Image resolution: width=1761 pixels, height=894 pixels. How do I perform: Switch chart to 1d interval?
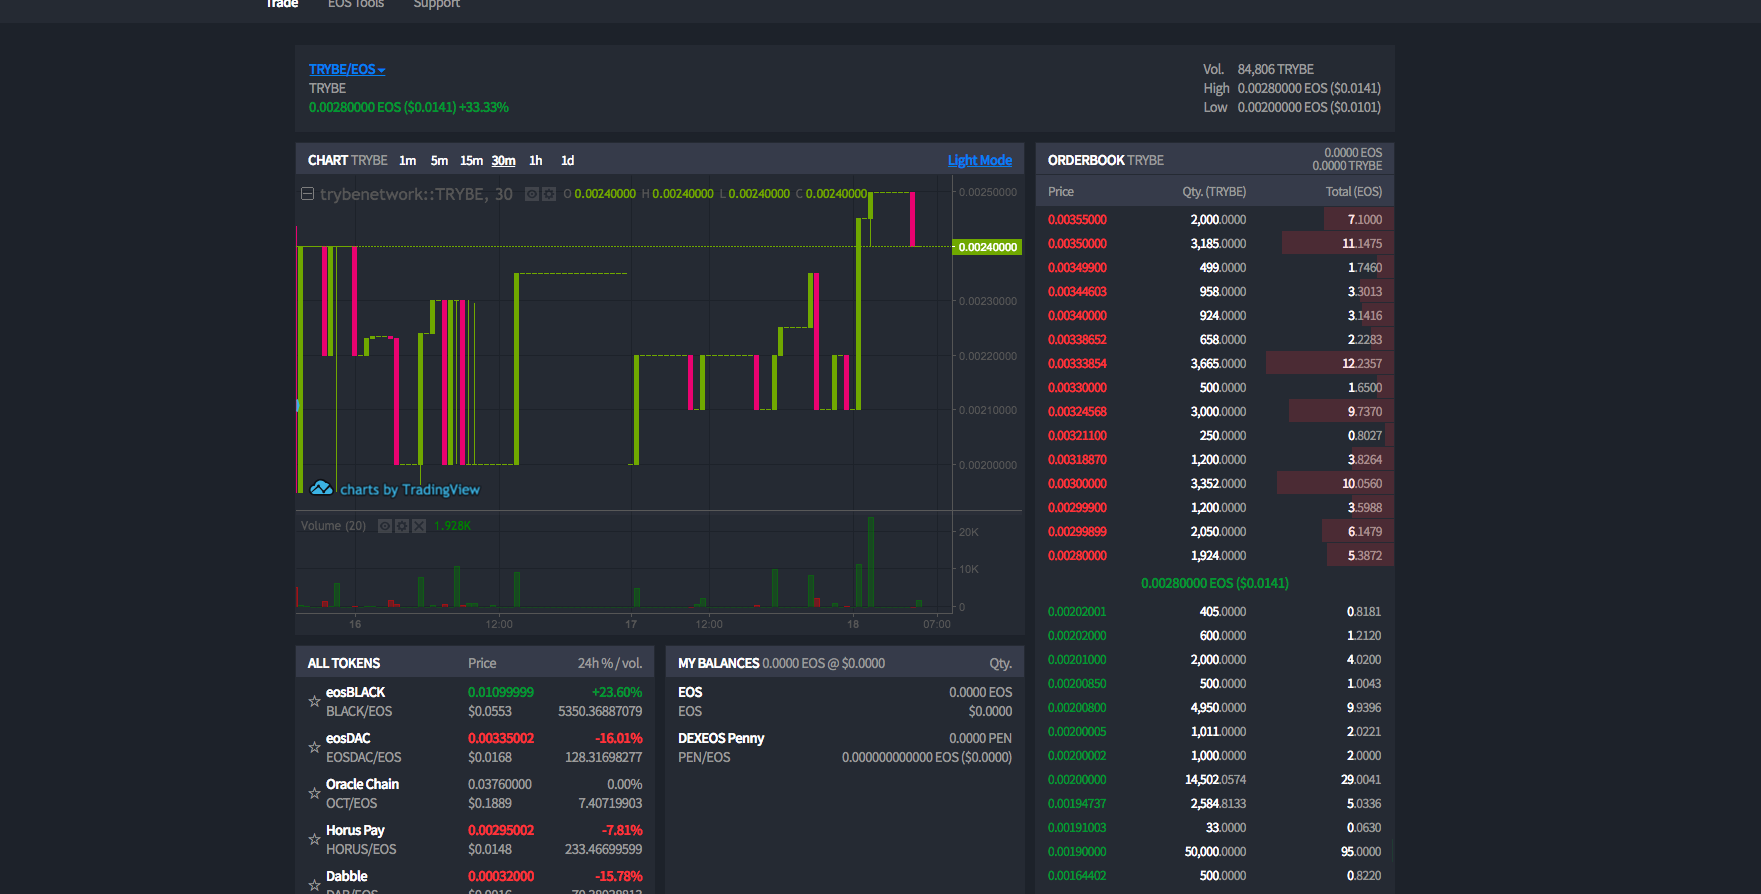coord(567,161)
